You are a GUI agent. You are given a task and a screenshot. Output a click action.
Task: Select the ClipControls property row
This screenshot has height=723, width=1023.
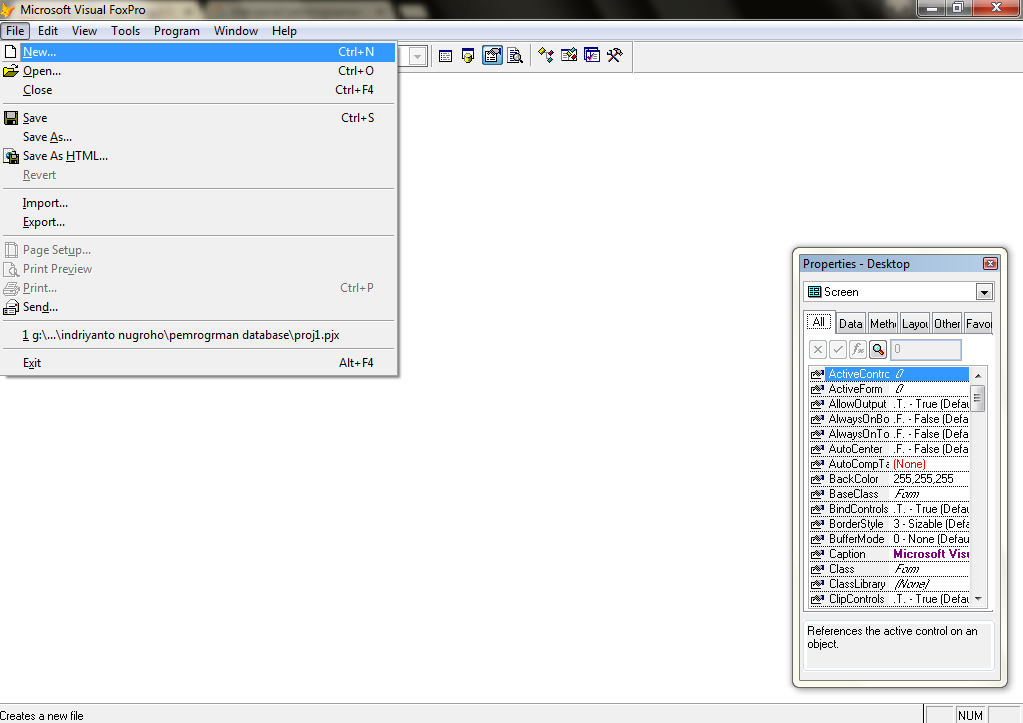point(889,599)
